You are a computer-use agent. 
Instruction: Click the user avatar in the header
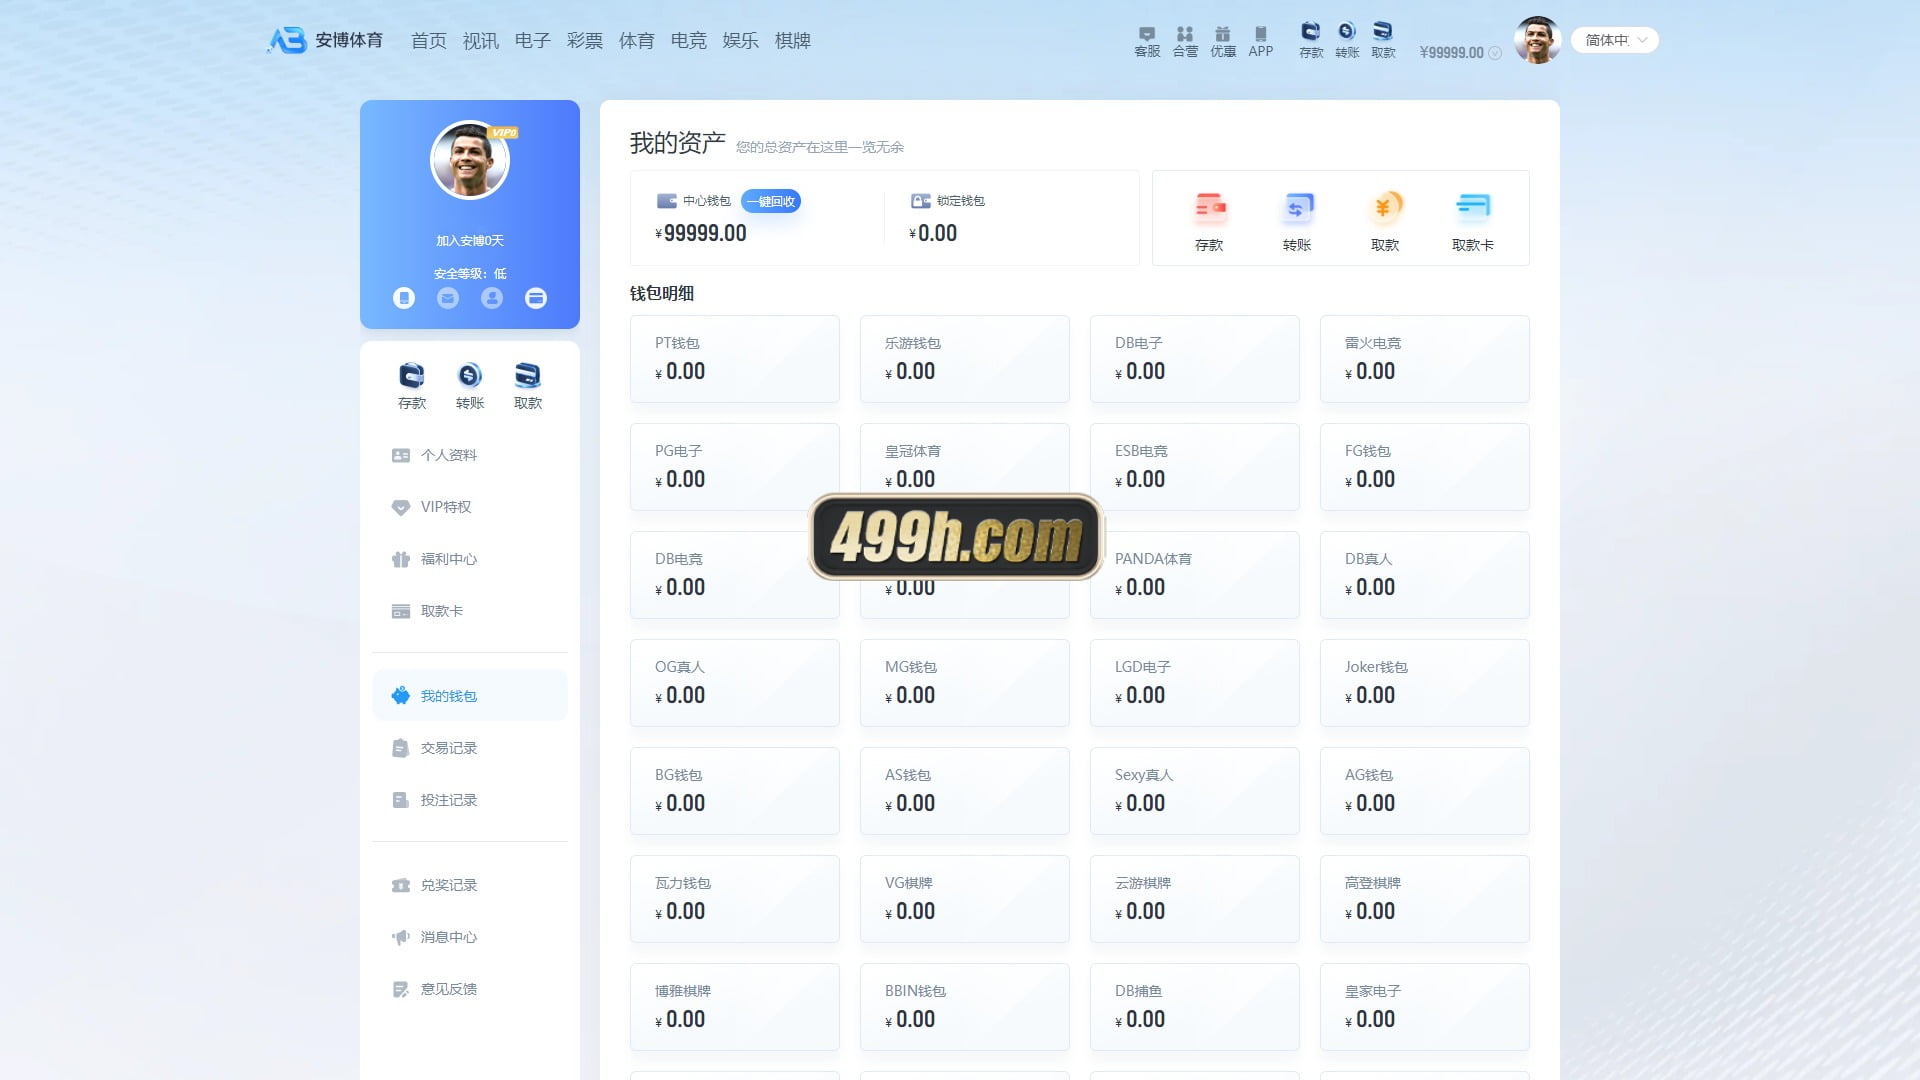point(1537,40)
